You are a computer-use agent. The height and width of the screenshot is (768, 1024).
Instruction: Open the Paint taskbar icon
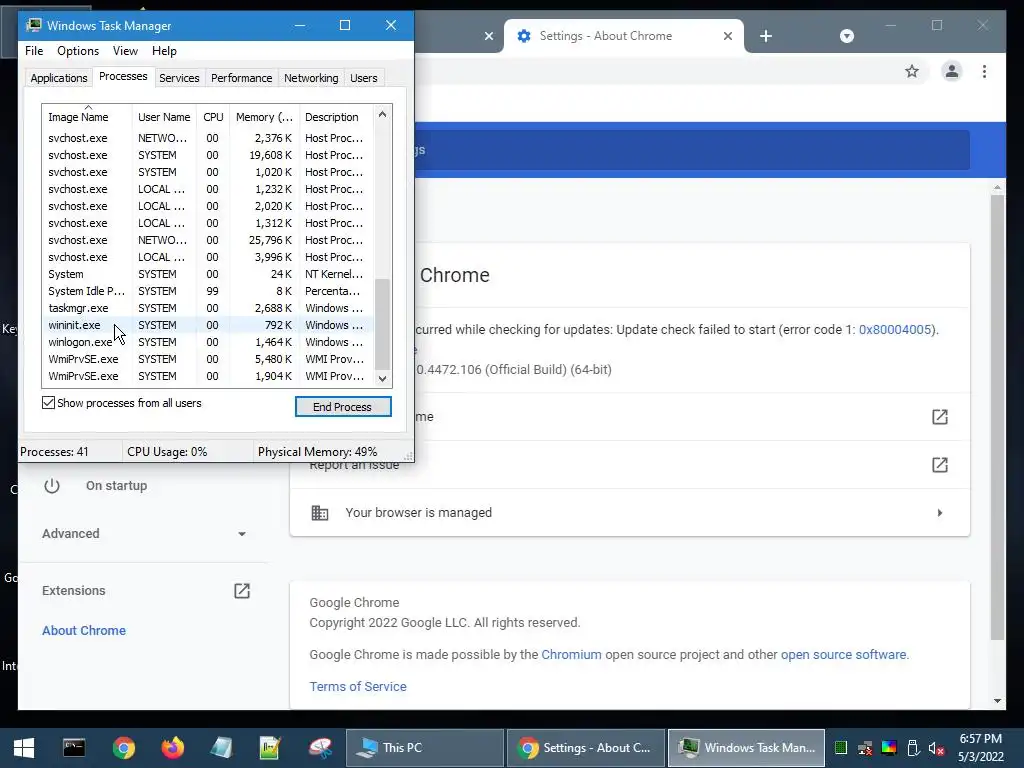[320, 748]
